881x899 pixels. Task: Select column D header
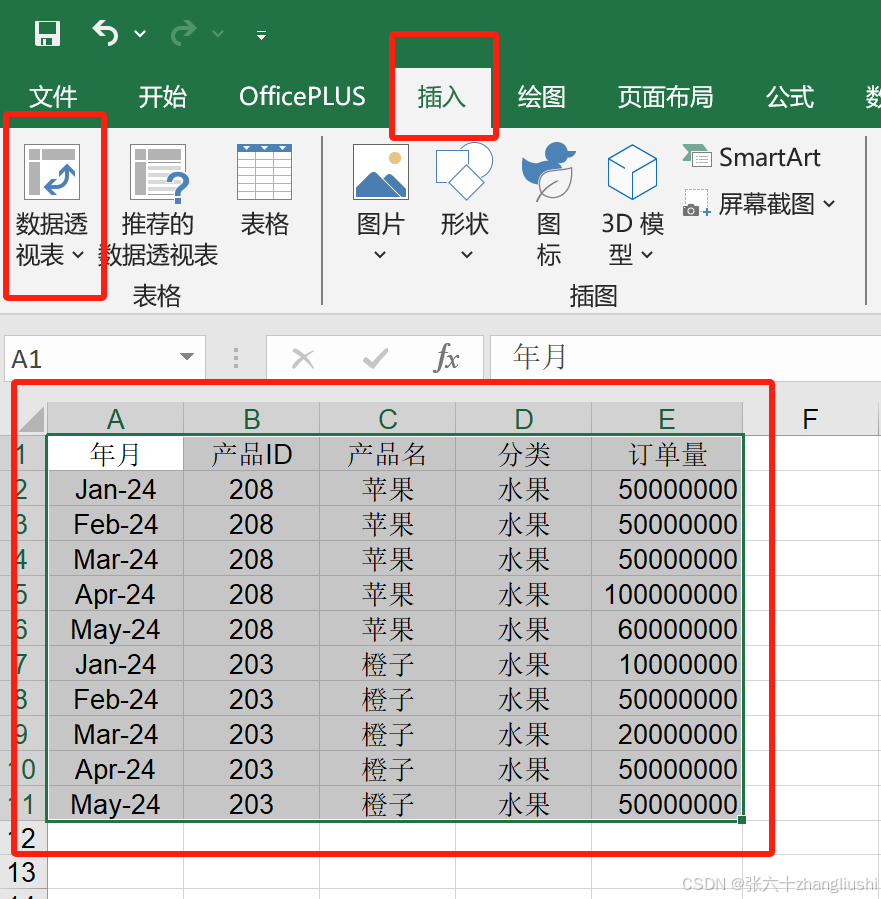pyautogui.click(x=524, y=419)
